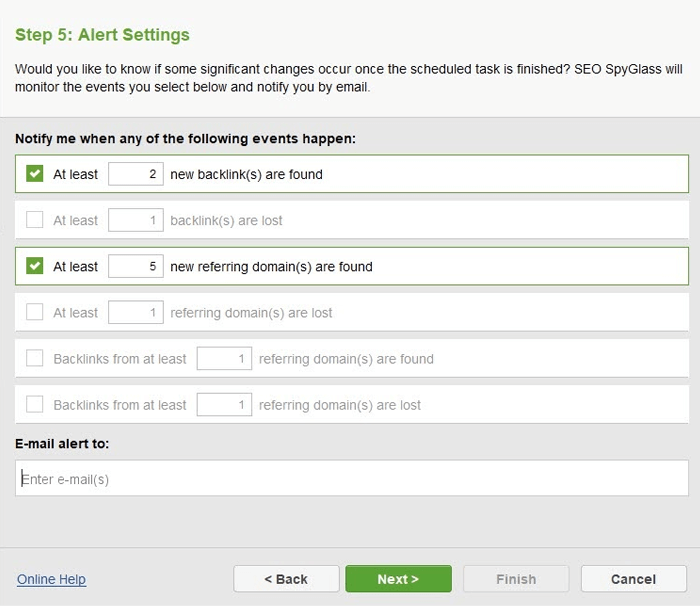Viewport: 700px width, 606px height.
Task: Enable the backlinks are lost alert
Action: [x=34, y=220]
